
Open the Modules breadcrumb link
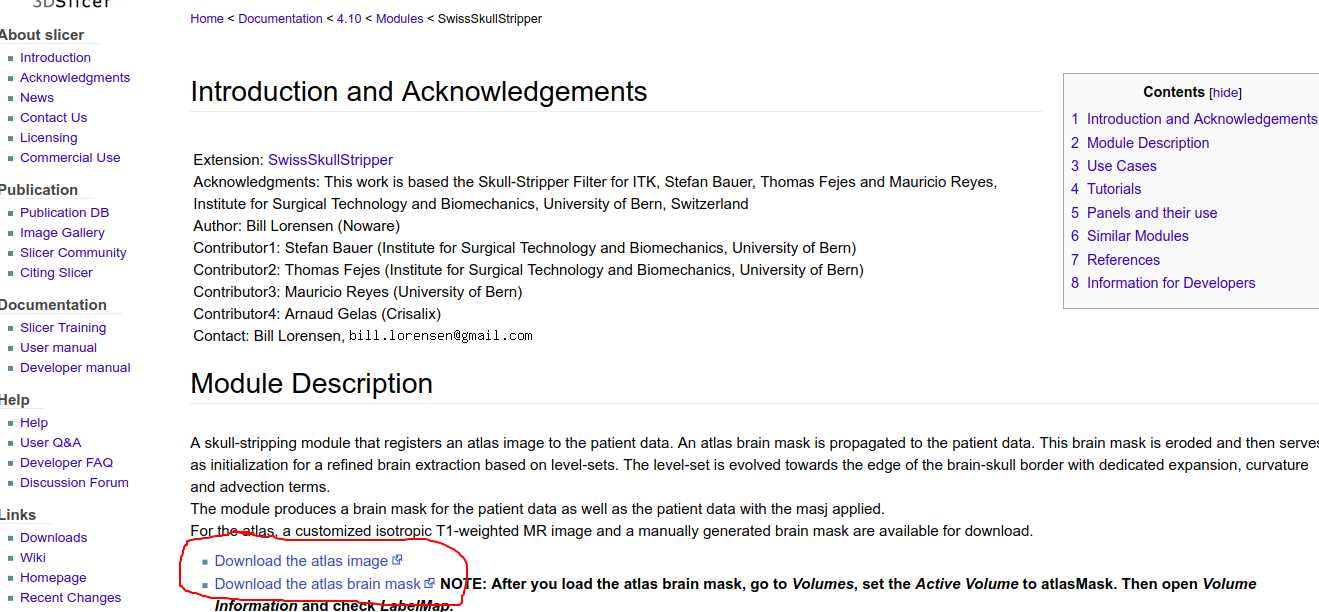click(400, 18)
